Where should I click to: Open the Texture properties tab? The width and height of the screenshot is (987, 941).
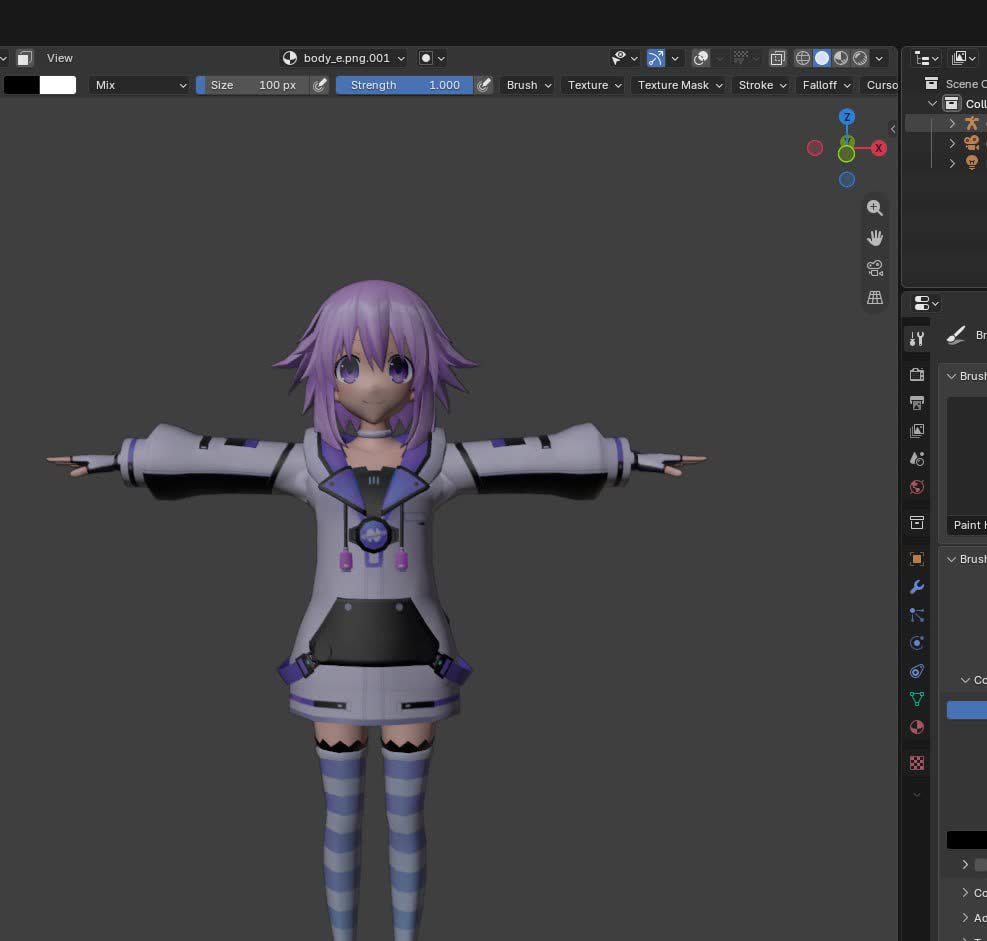coord(916,763)
